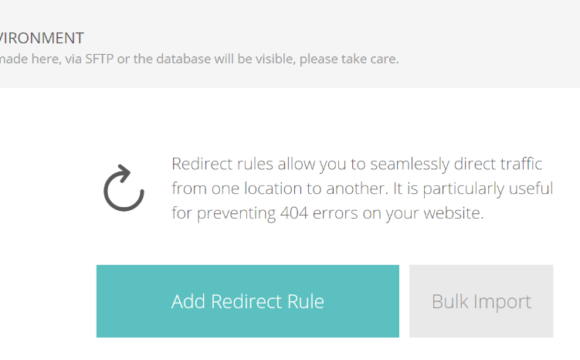Screen dimensions: 580x360
Task: Click the word 'seamlessly' in the description
Action: pyautogui.click(x=410, y=164)
